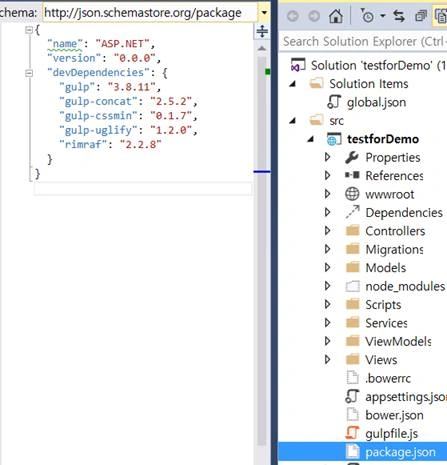447x465 pixels.
Task: Click inside the Search Solution Explorer box
Action: tap(363, 42)
